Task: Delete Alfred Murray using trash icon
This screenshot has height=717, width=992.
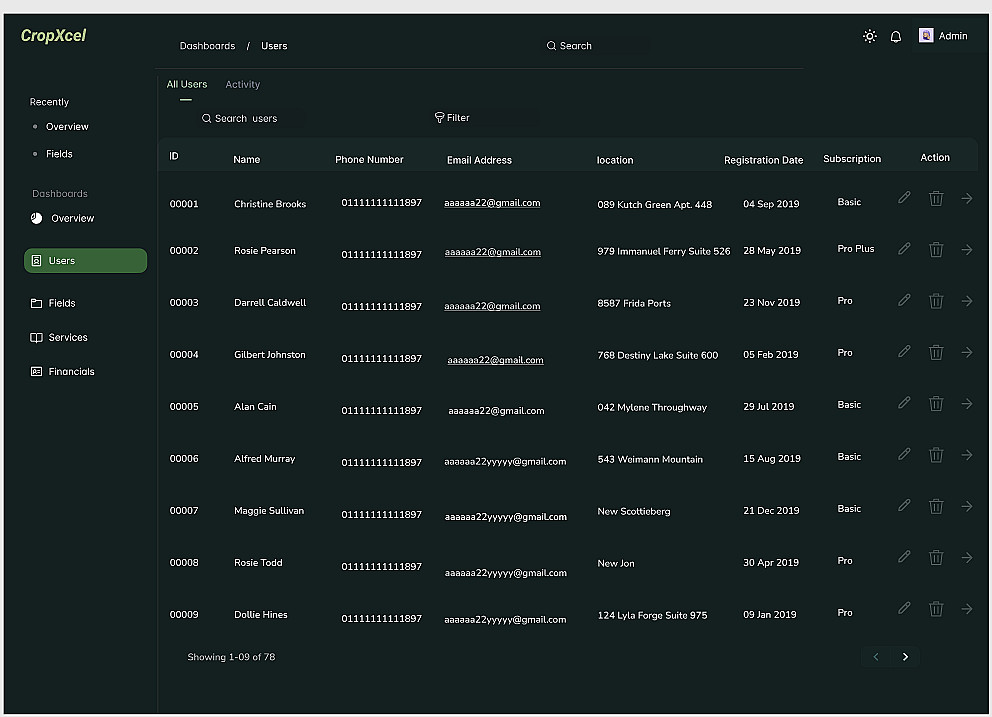Action: 936,454
